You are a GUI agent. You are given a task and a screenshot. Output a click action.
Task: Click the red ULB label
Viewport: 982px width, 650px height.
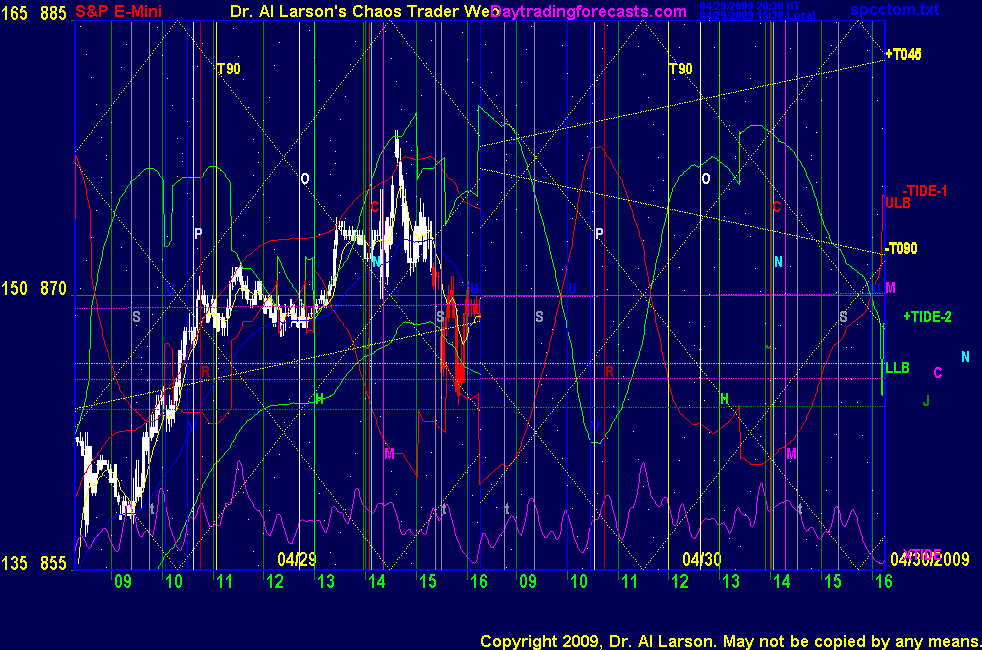pos(897,203)
